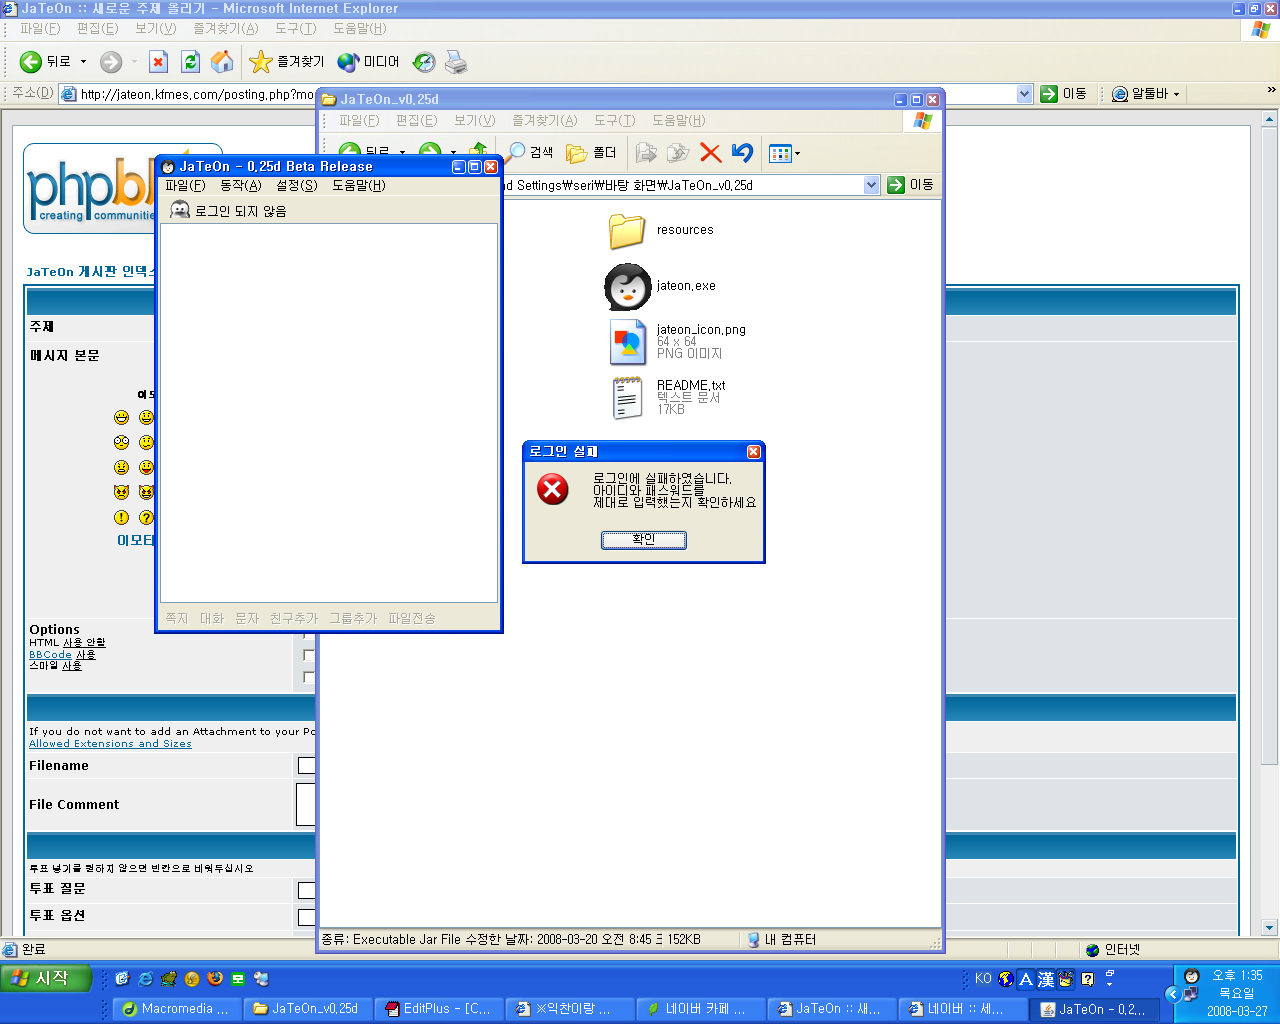This screenshot has height=1024, width=1280.
Task: Select the resources folder icon
Action: [627, 231]
